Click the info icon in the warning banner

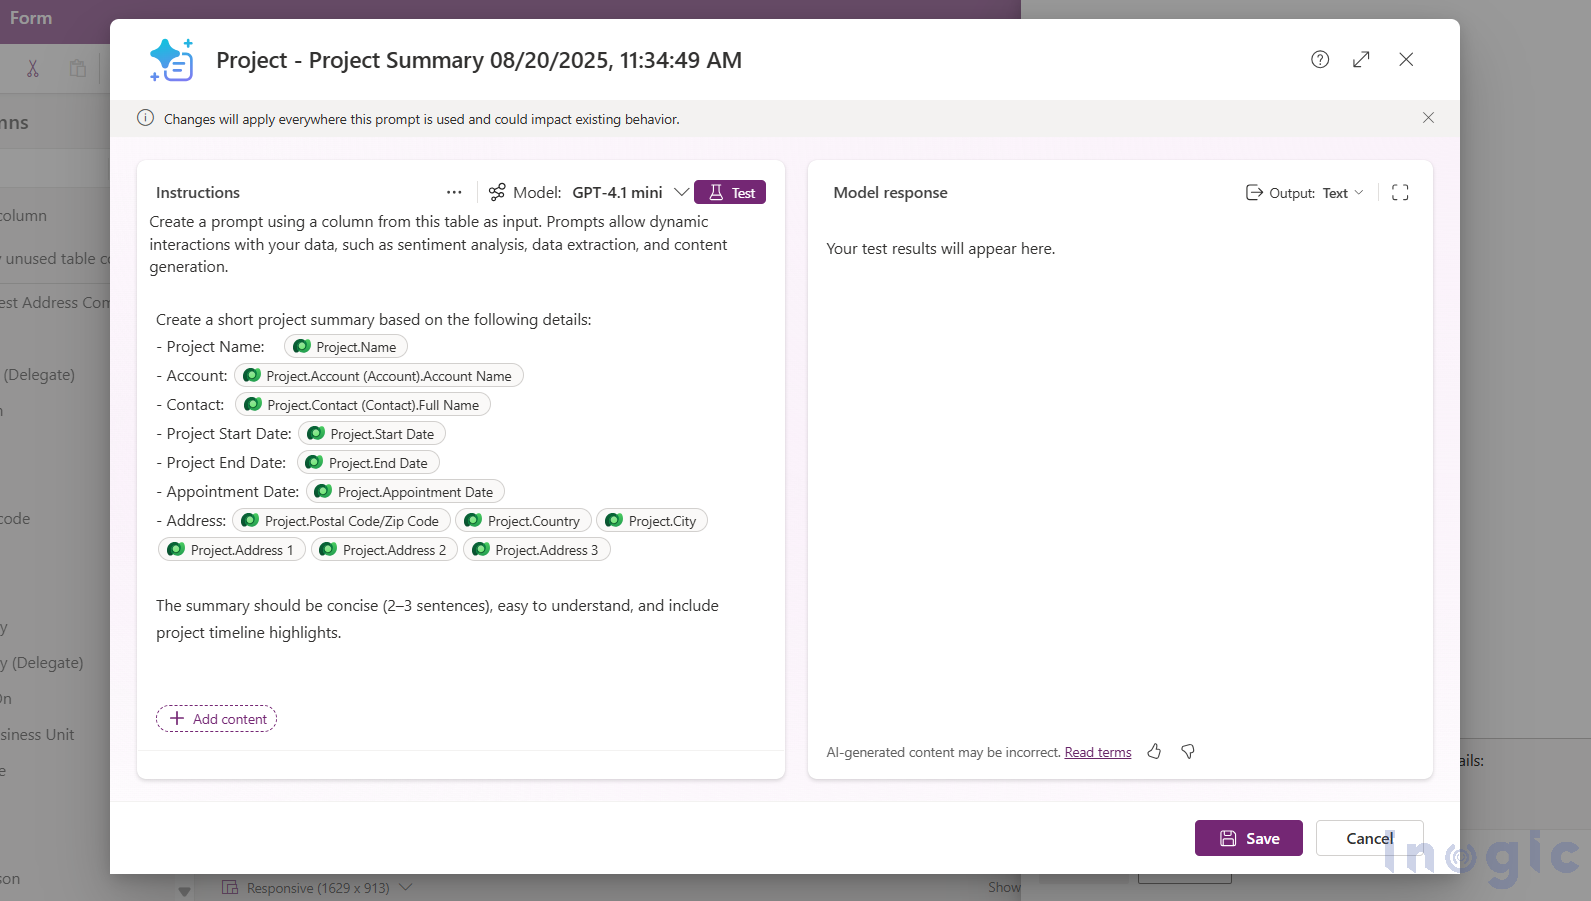(145, 118)
